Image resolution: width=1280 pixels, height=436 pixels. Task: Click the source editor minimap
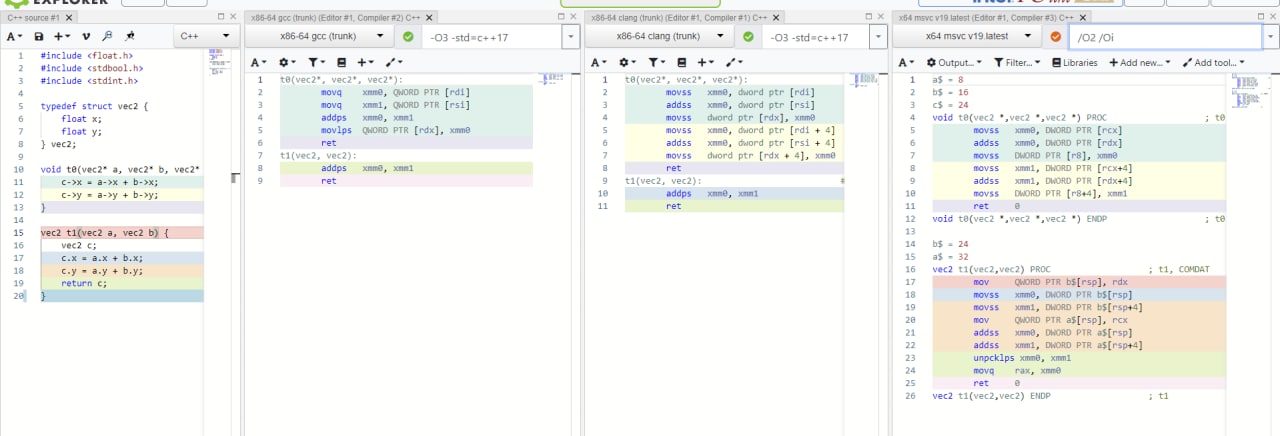220,62
